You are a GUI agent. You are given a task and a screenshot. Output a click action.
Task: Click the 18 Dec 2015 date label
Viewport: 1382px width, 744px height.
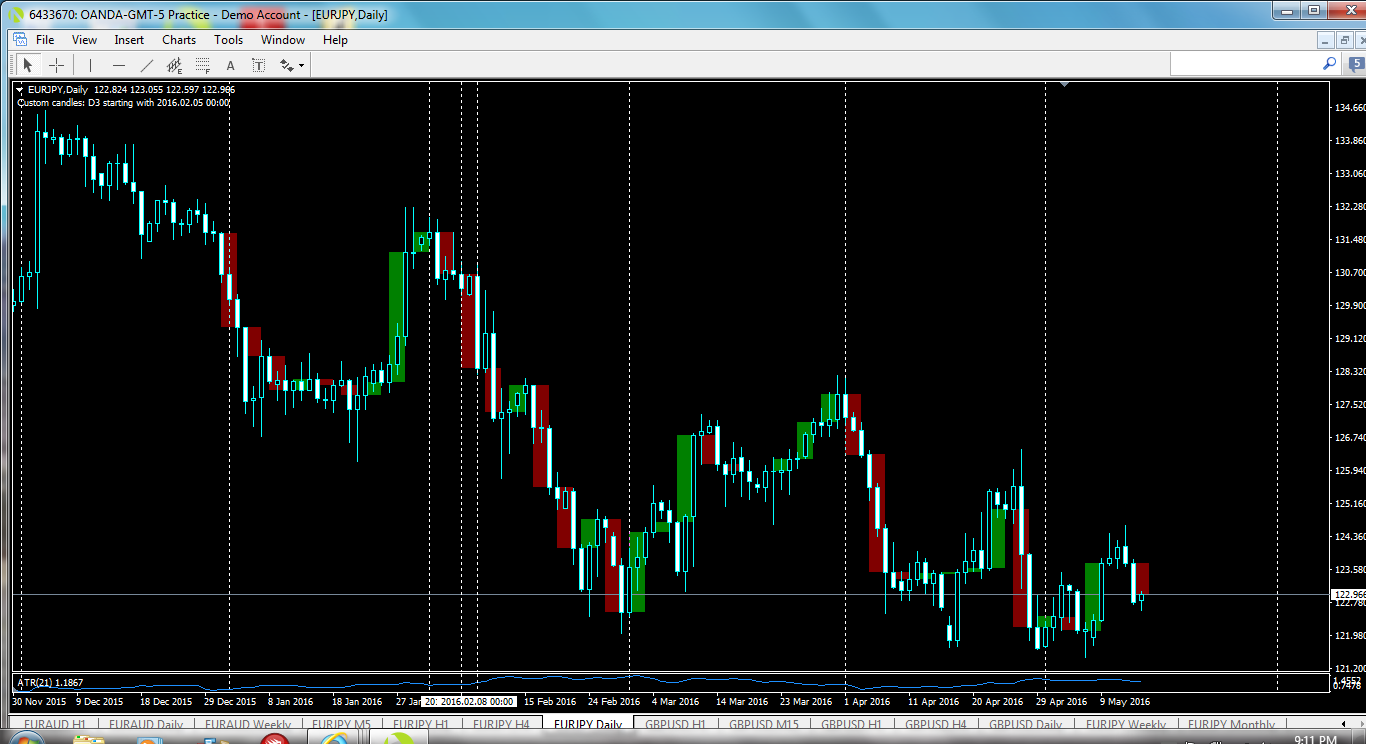coord(166,702)
